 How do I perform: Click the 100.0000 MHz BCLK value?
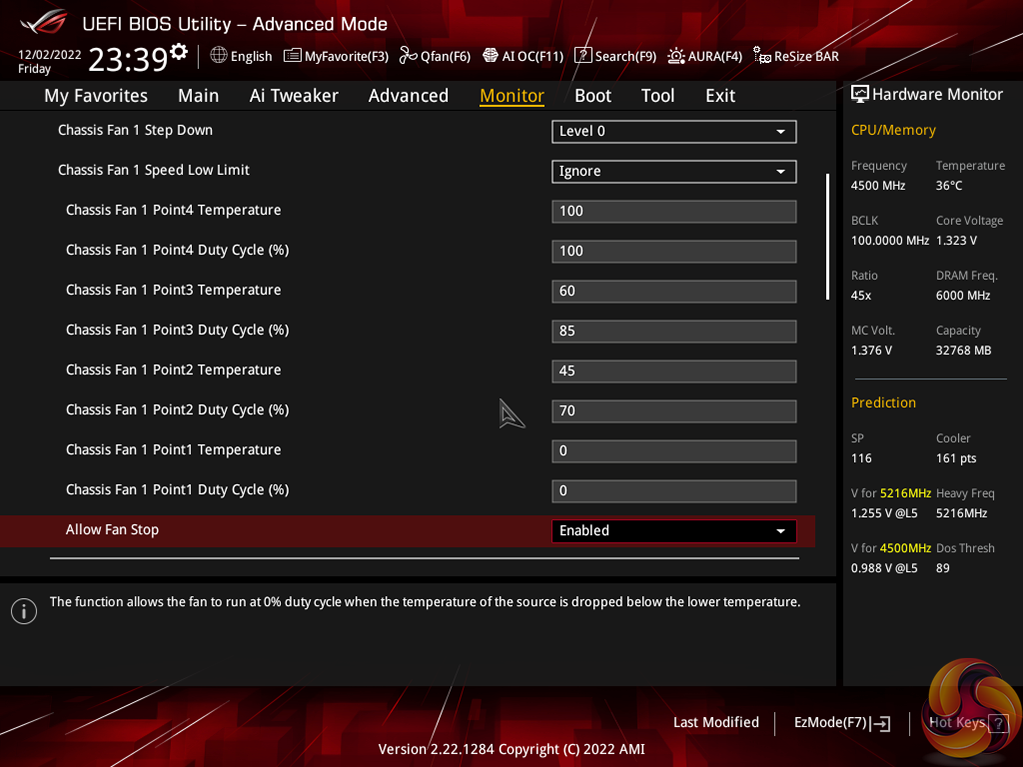coord(890,241)
